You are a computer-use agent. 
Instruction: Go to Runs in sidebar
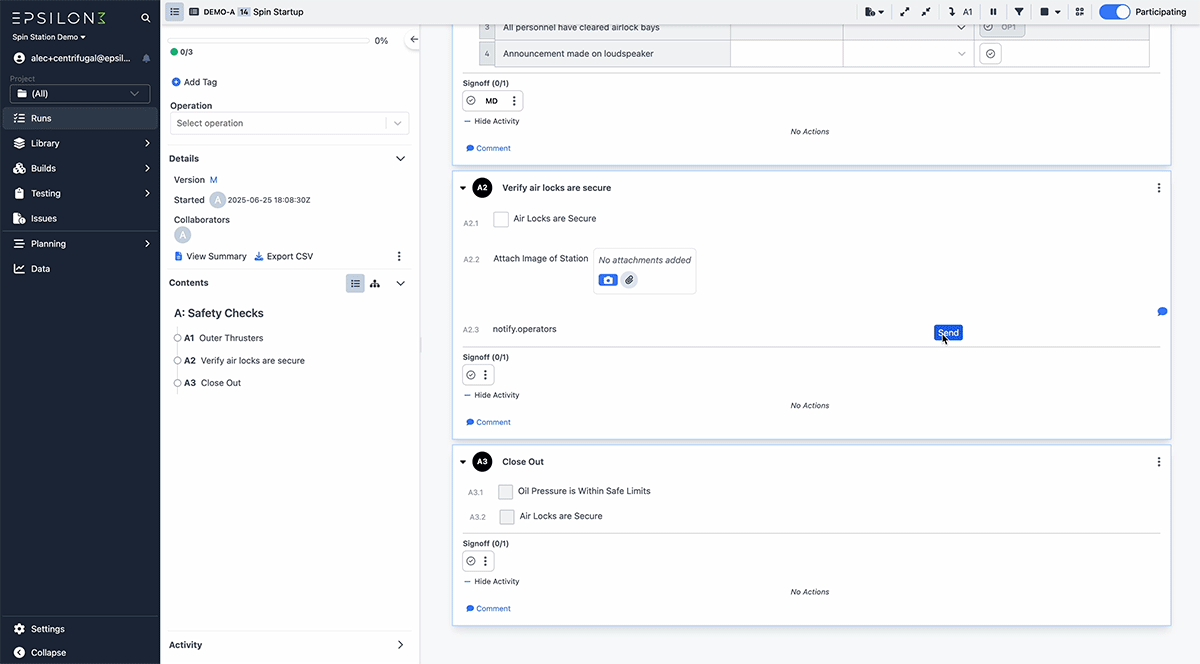pos(80,118)
